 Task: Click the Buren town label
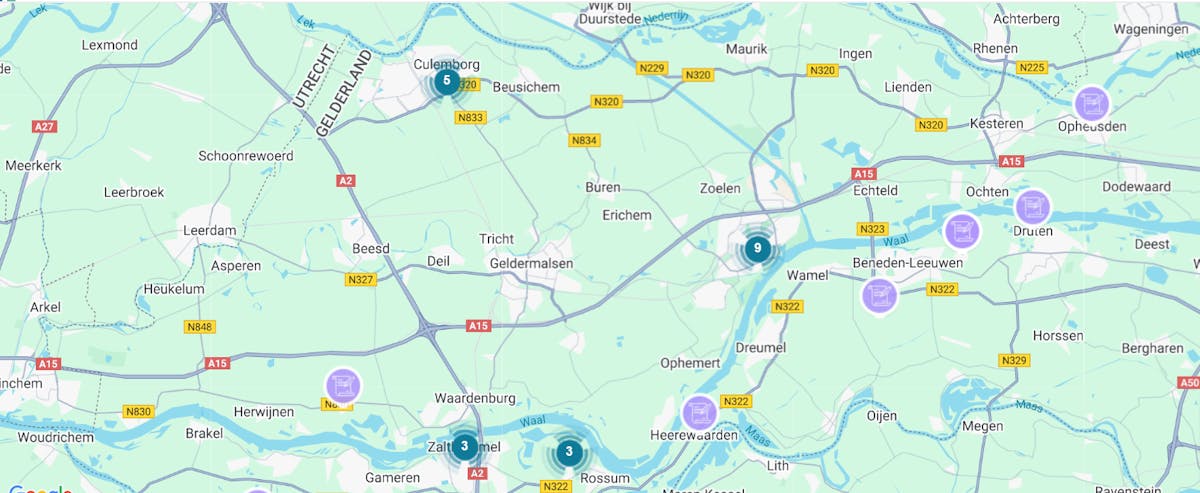click(604, 187)
